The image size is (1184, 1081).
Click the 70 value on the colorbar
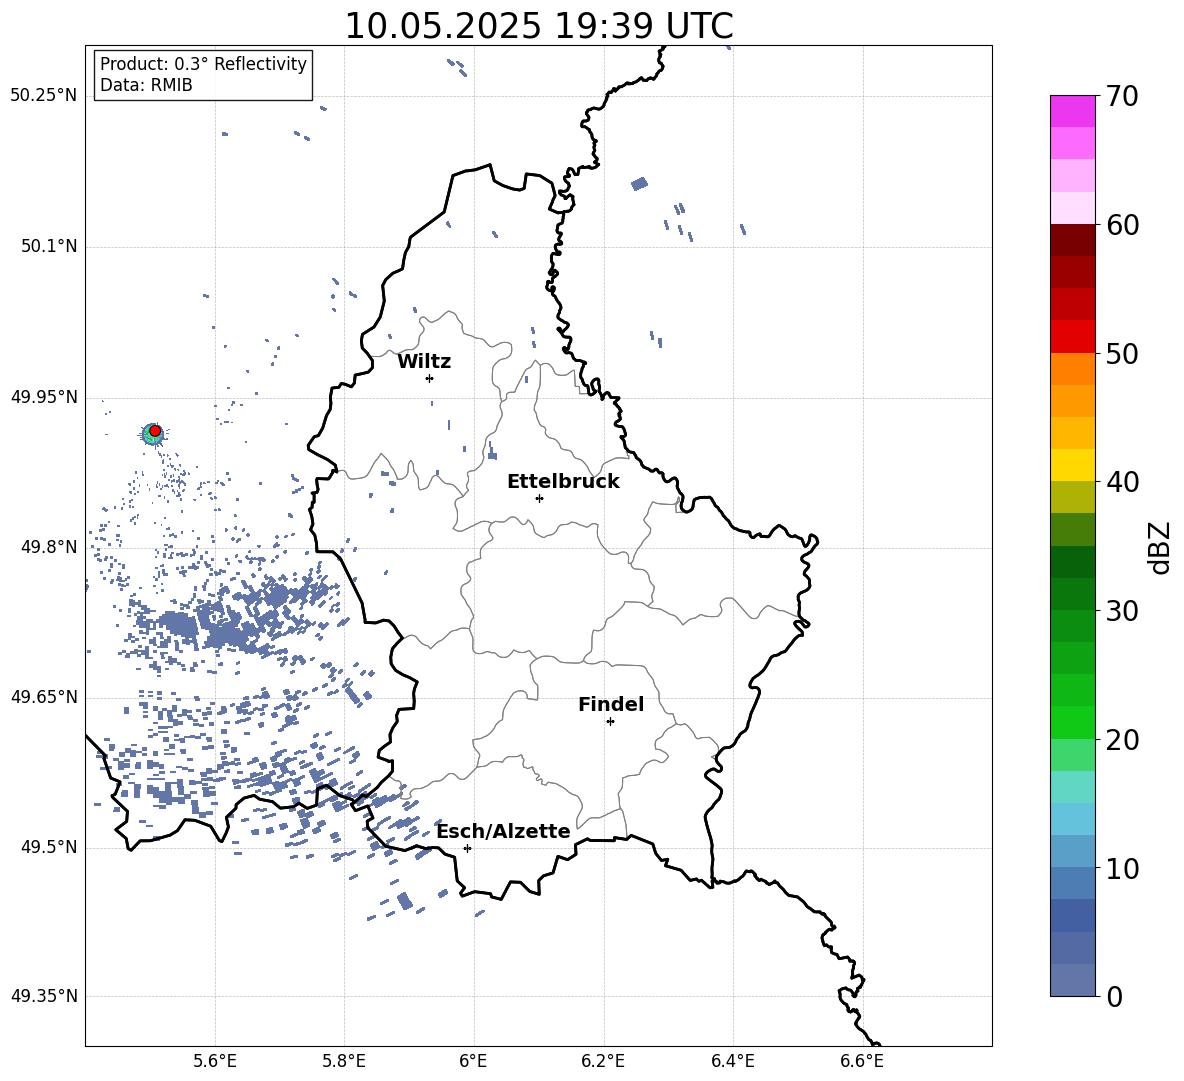(1122, 97)
